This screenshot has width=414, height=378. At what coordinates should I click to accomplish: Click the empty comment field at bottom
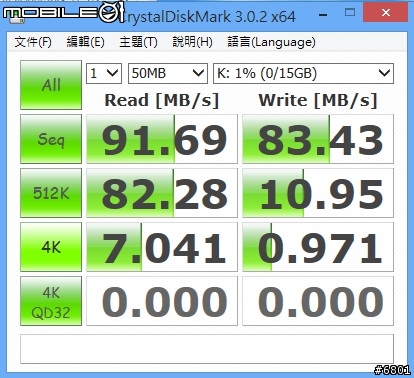(207, 349)
